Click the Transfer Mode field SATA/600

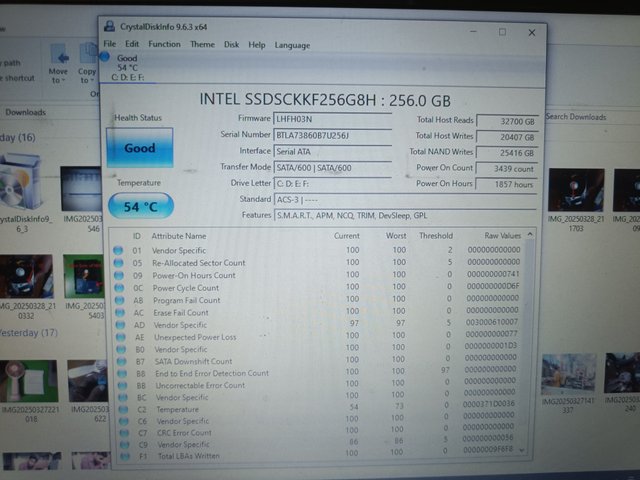pyautogui.click(x=332, y=167)
